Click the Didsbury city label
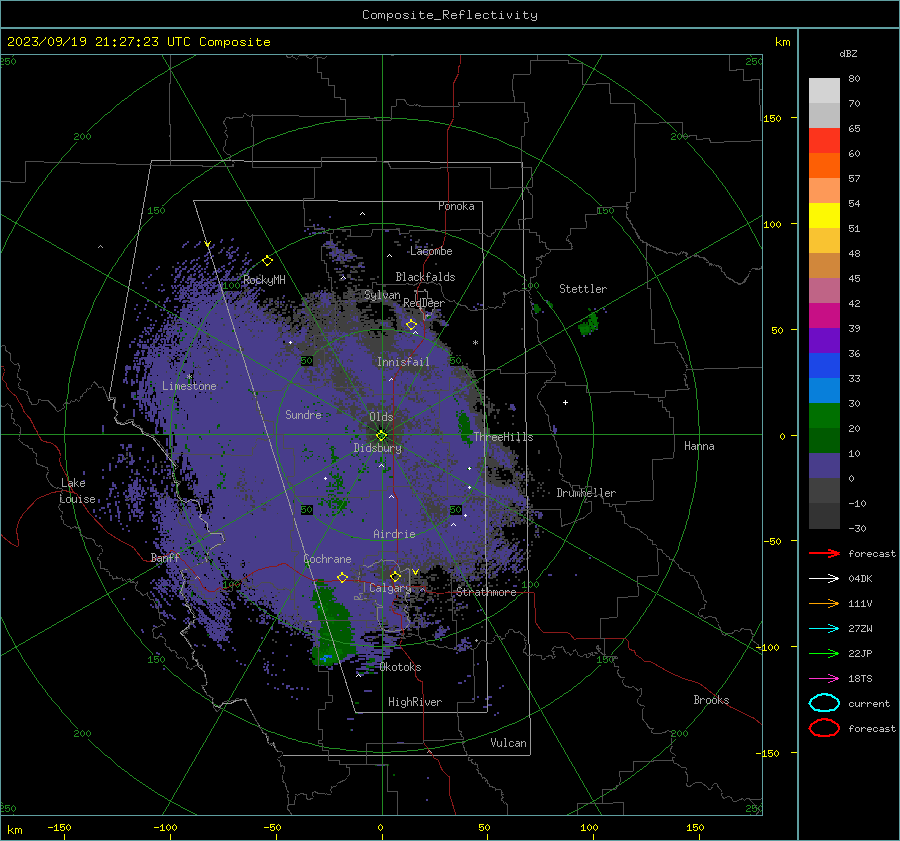This screenshot has width=900, height=841. 378,448
